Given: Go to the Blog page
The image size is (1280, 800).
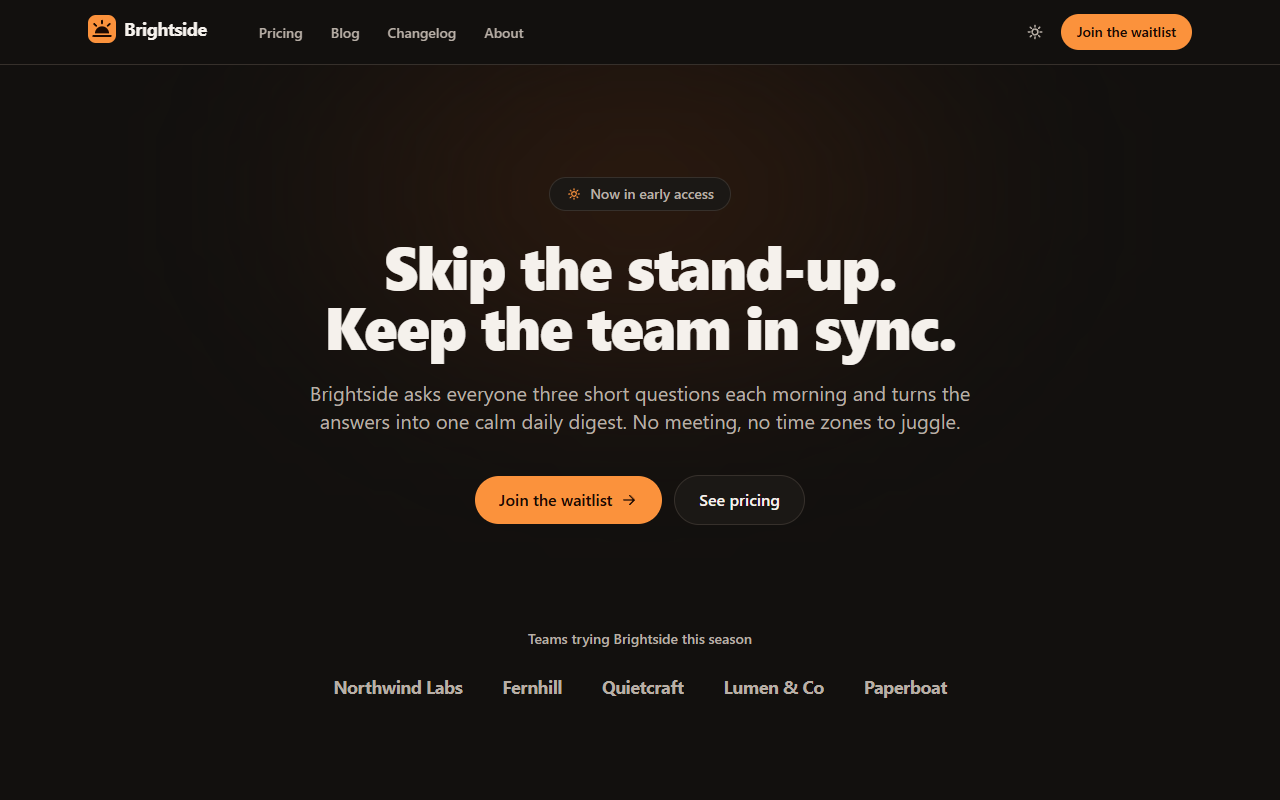Looking at the screenshot, I should pyautogui.click(x=345, y=33).
